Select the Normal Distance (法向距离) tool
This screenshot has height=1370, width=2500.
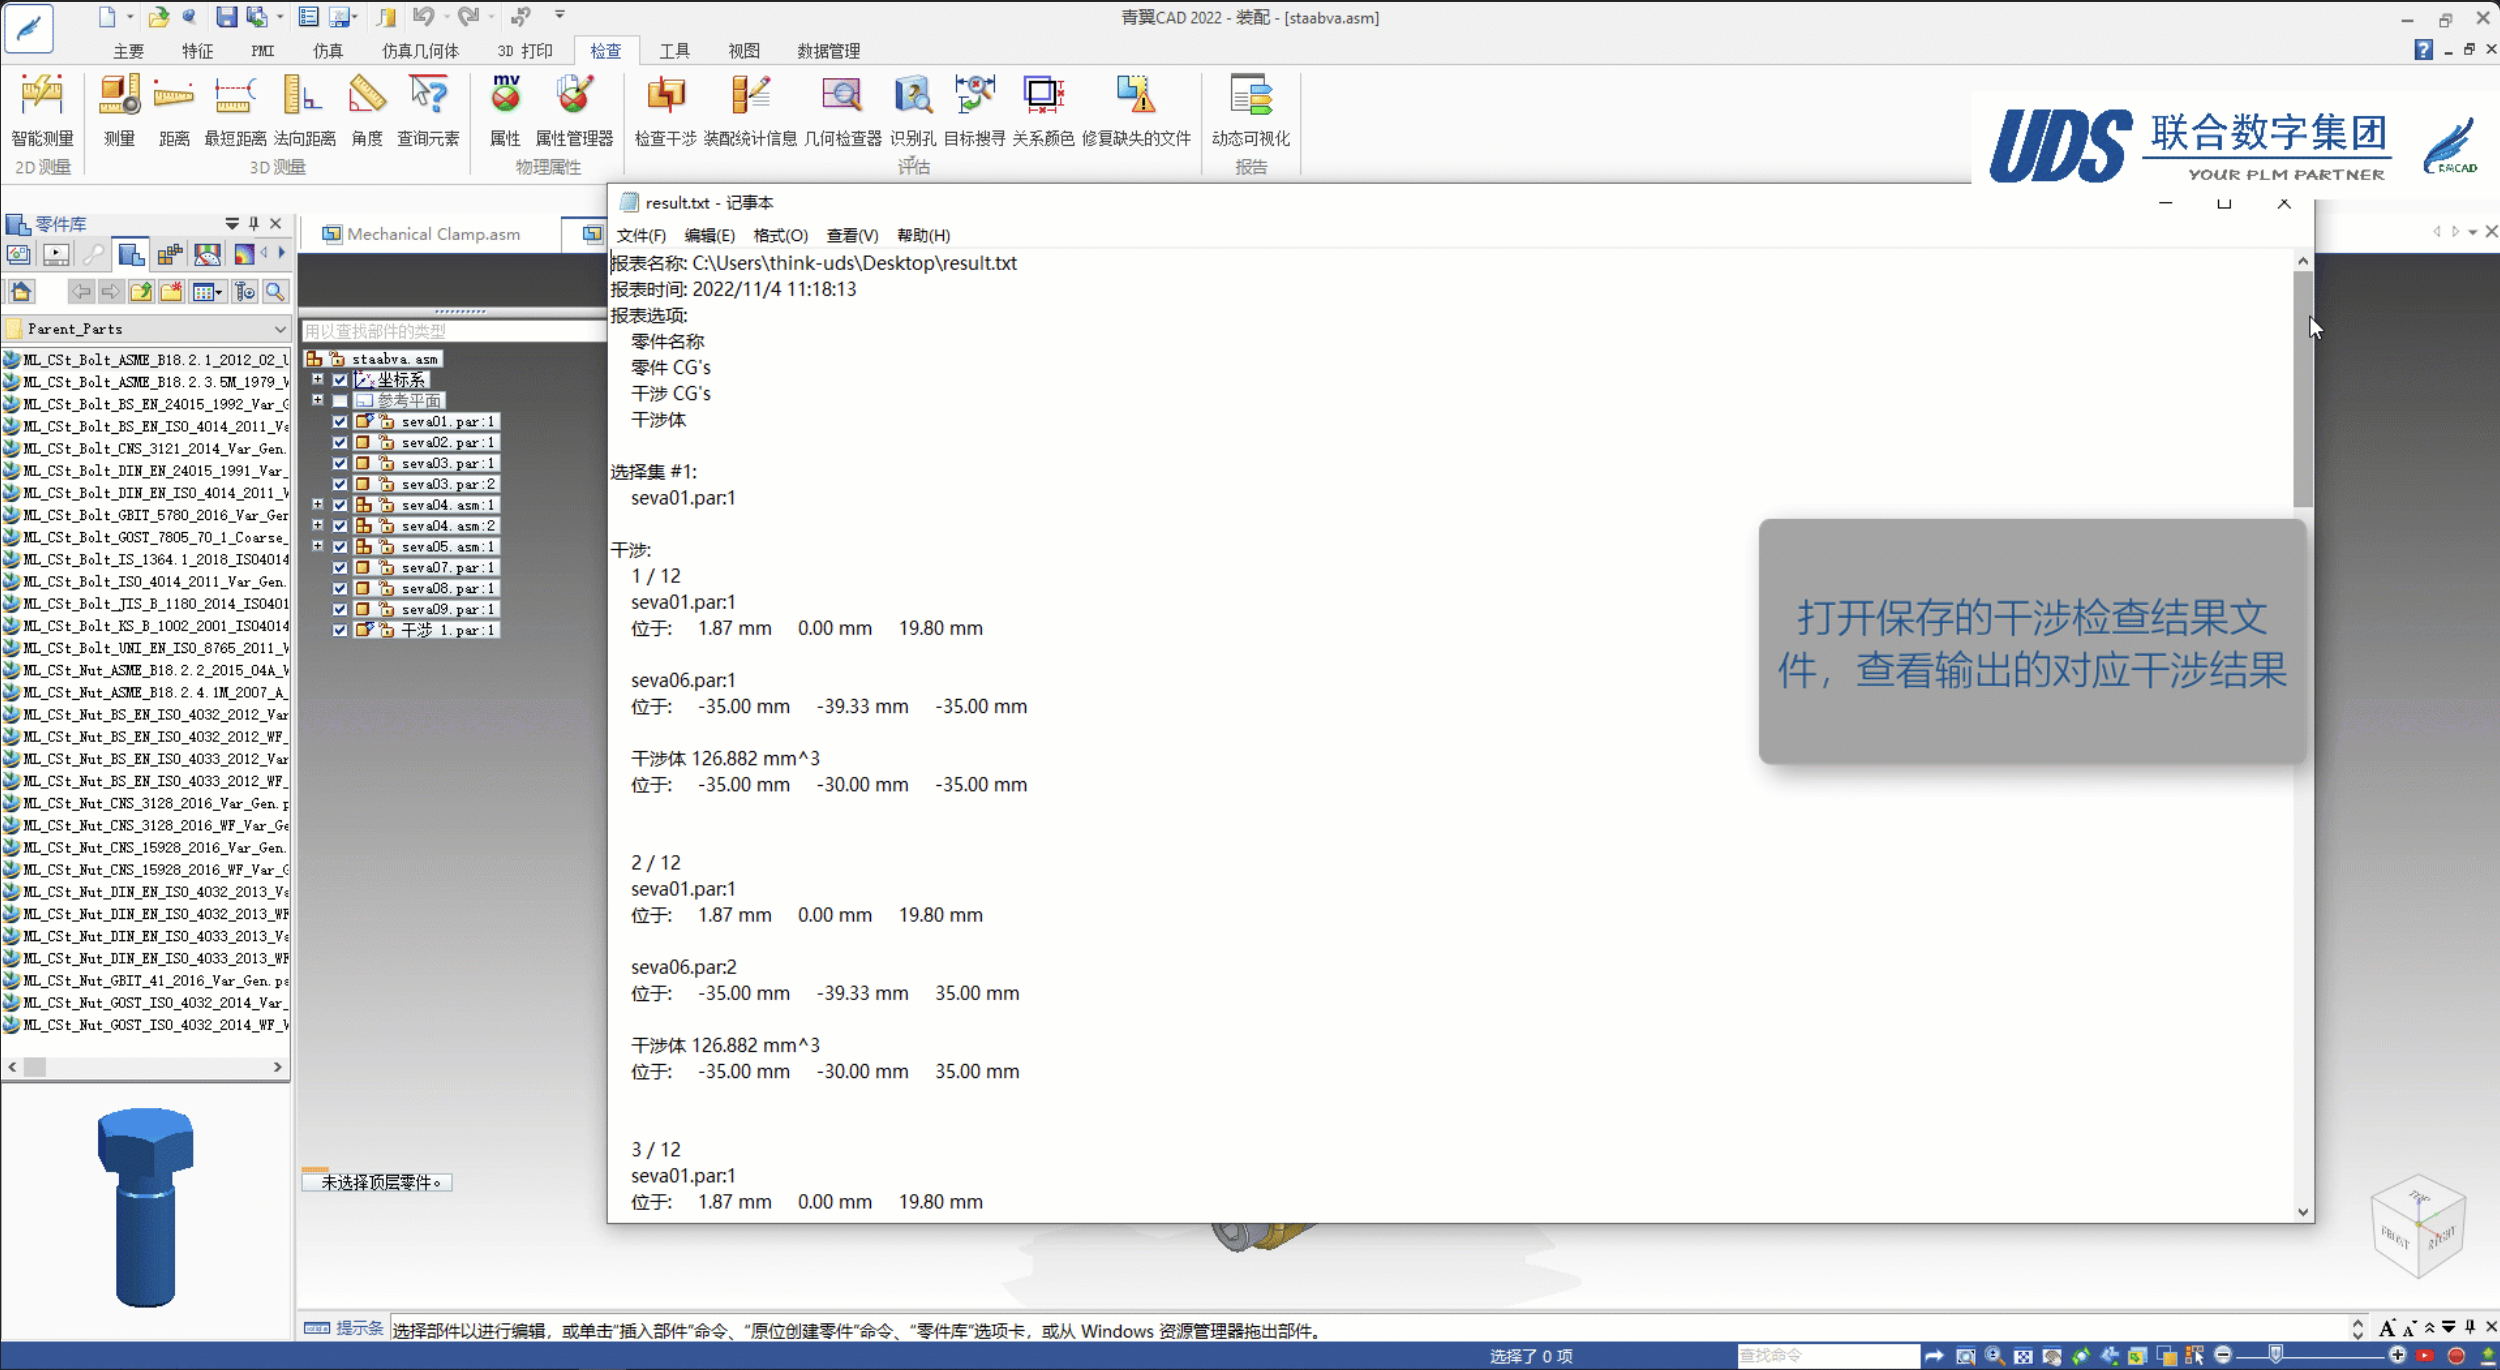click(x=304, y=111)
